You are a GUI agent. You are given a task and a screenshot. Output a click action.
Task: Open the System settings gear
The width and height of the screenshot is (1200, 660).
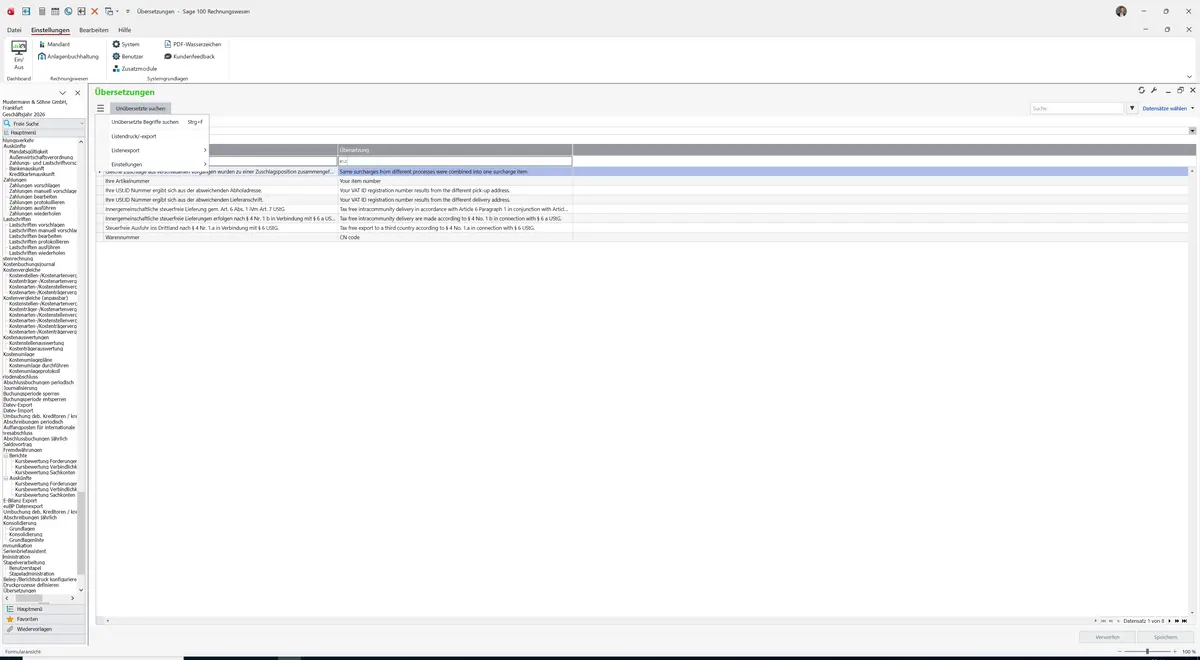click(x=126, y=45)
